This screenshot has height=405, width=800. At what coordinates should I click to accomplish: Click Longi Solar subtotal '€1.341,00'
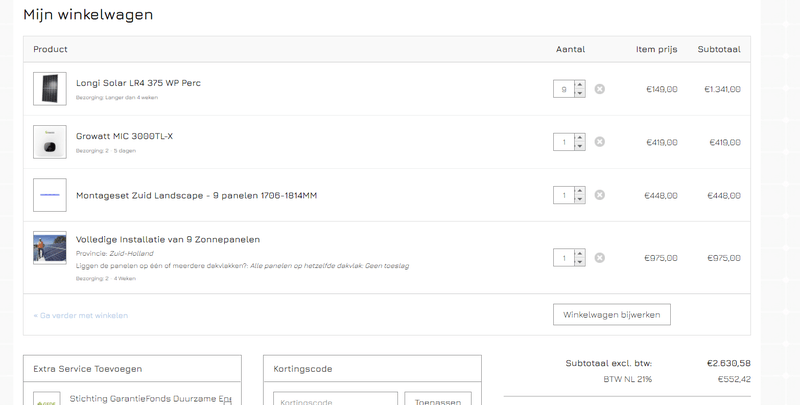(722, 89)
